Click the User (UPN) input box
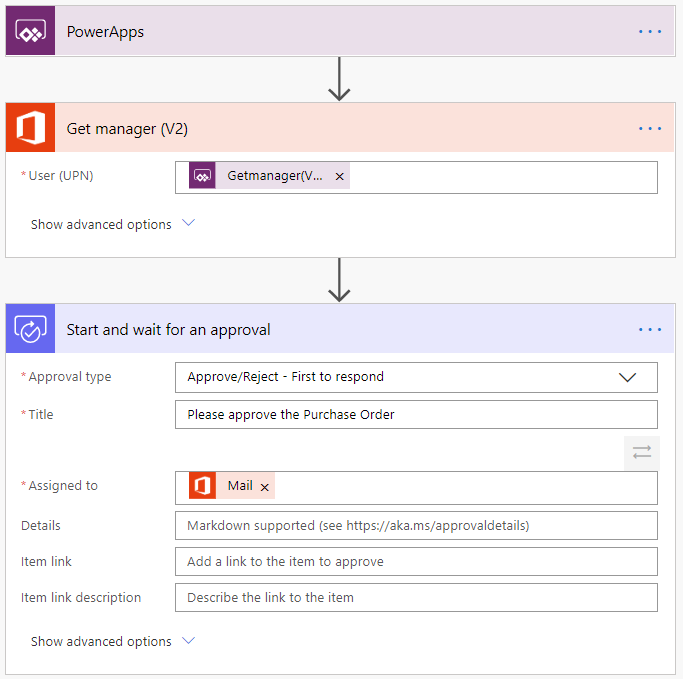 click(416, 178)
